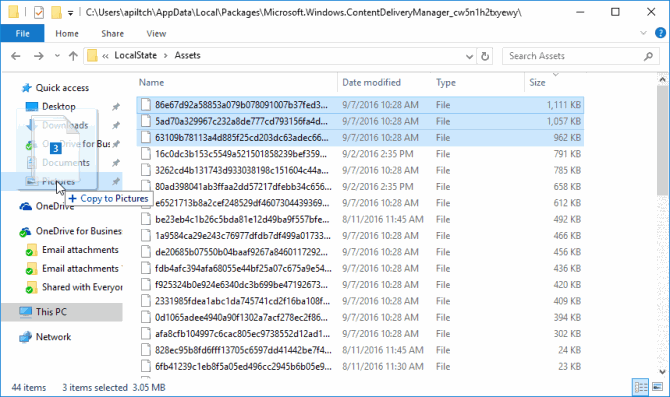
Task: Select file e6521713b8a2cef248529df46
Action: point(360,203)
